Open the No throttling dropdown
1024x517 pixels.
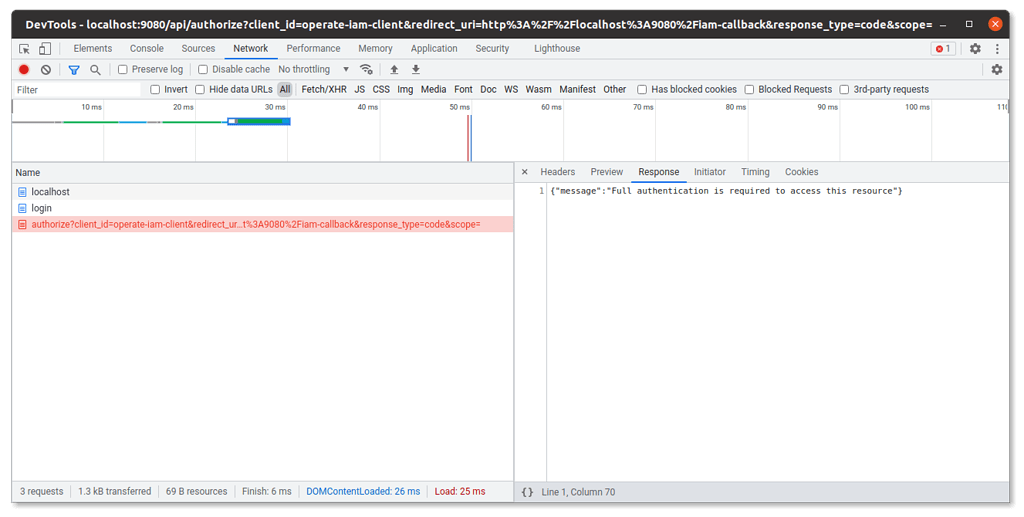coord(313,69)
